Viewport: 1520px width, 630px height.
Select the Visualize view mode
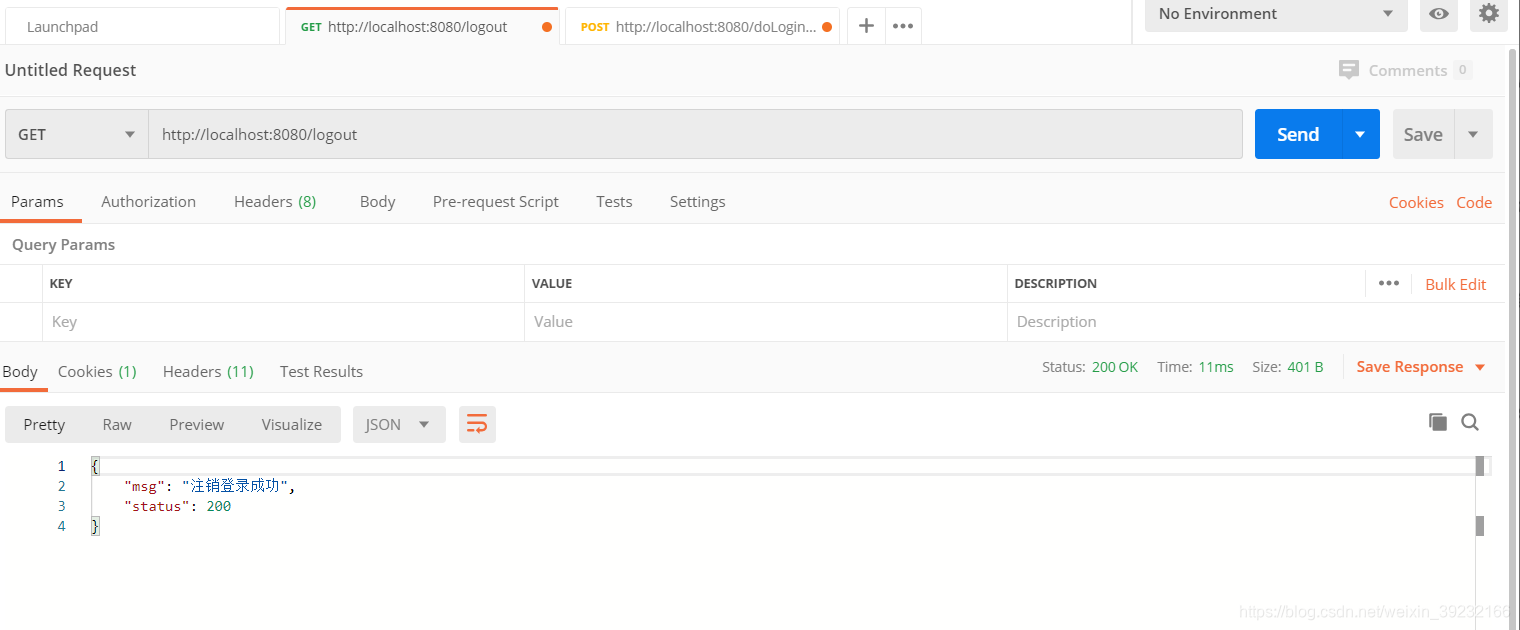[x=292, y=424]
